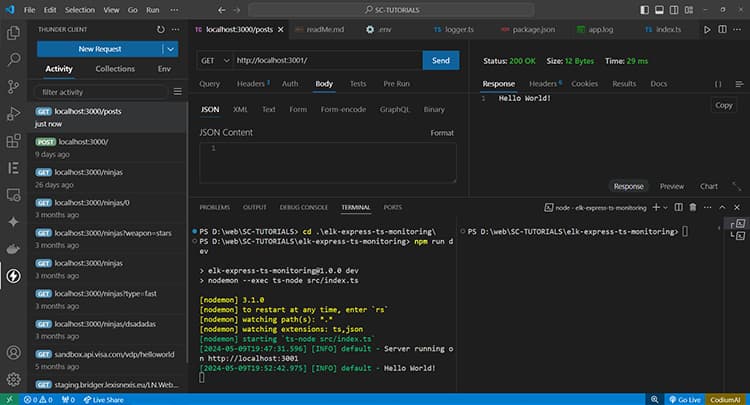Open the Extensions view in activity bar
Screen dimensions: 750x405
[14, 141]
